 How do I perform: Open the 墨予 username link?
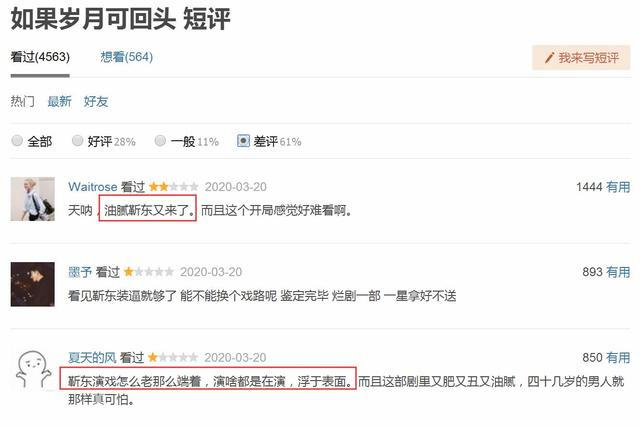click(x=80, y=272)
